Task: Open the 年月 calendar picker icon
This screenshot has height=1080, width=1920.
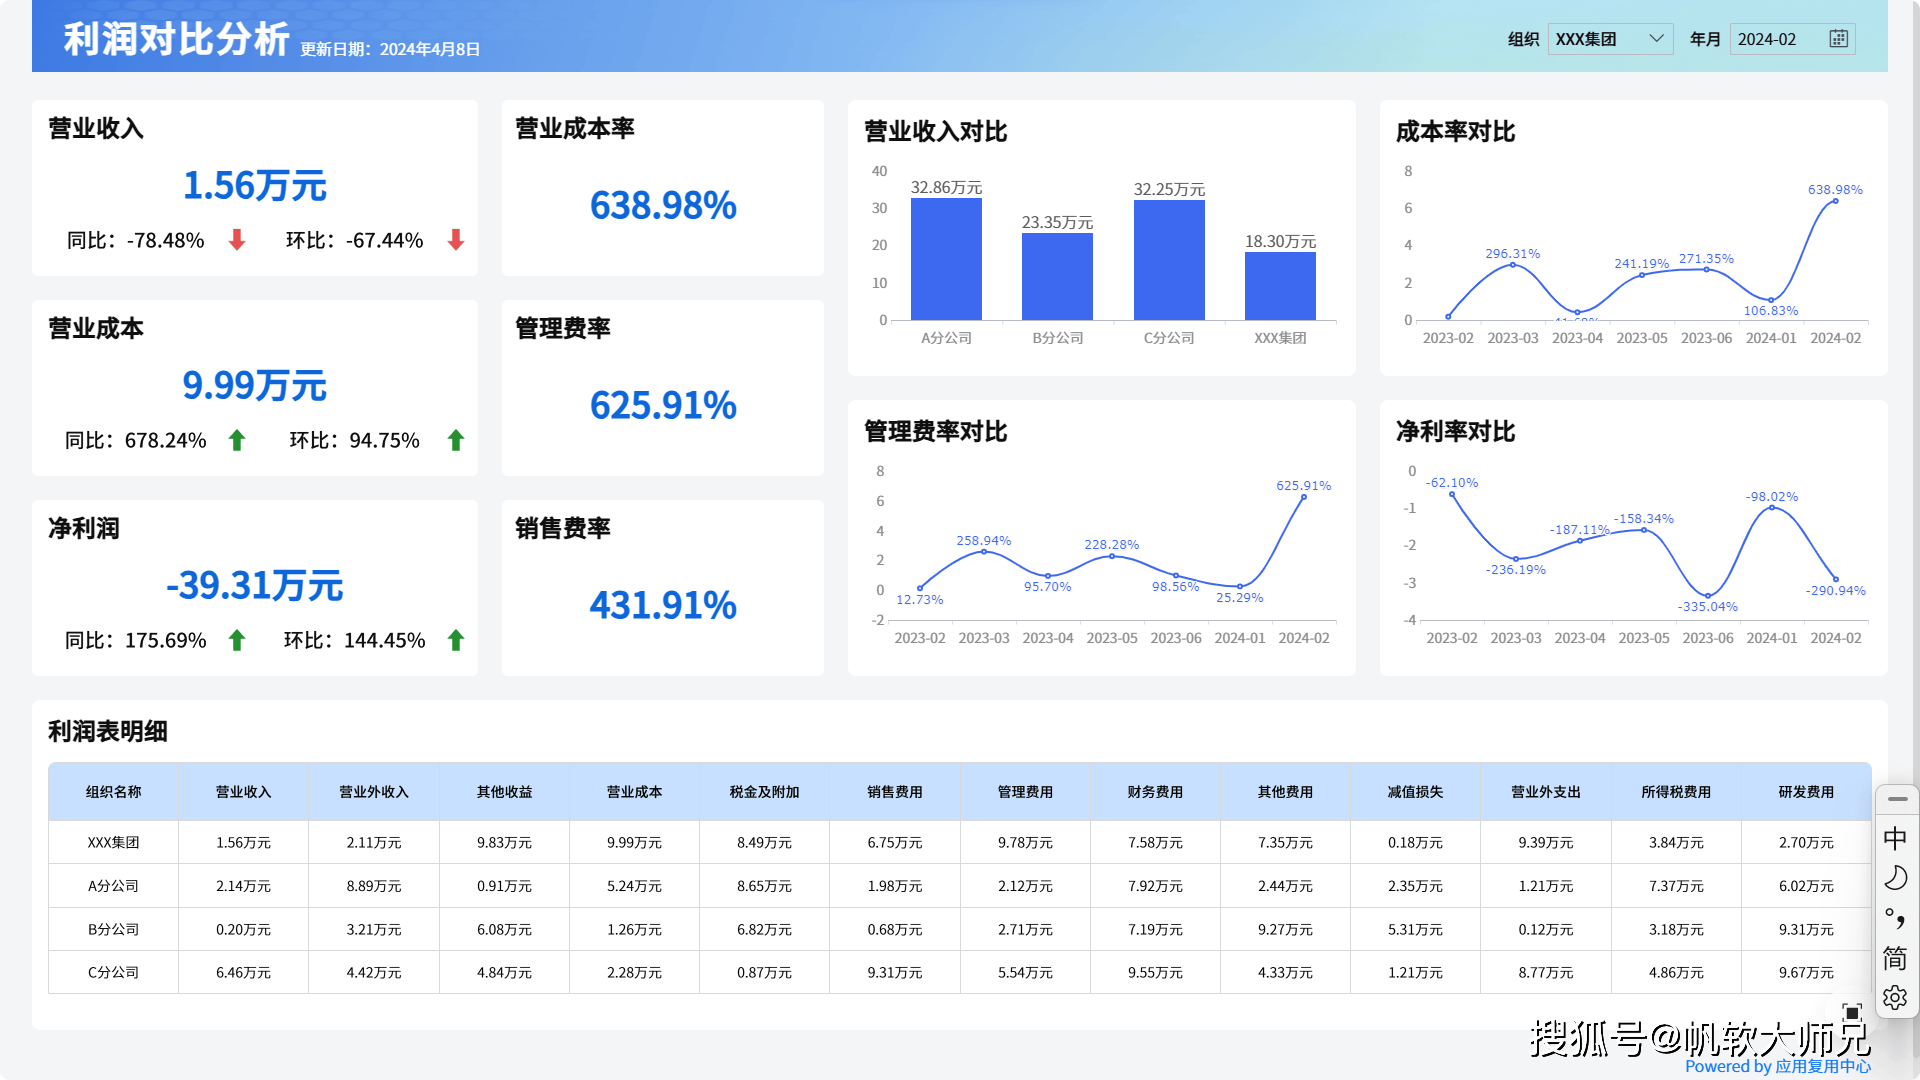Action: pos(1838,39)
